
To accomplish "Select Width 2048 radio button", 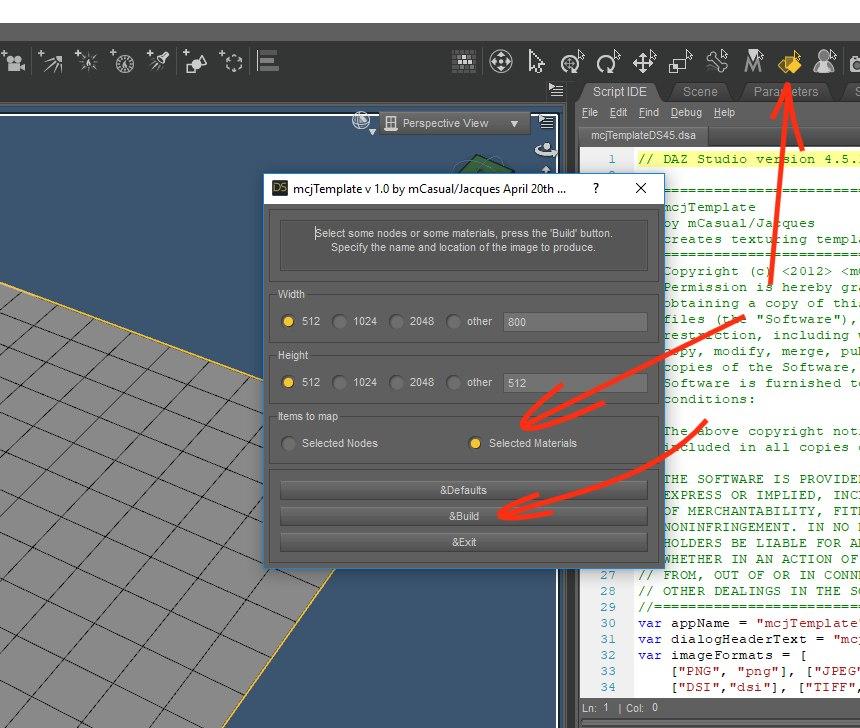I will point(396,321).
